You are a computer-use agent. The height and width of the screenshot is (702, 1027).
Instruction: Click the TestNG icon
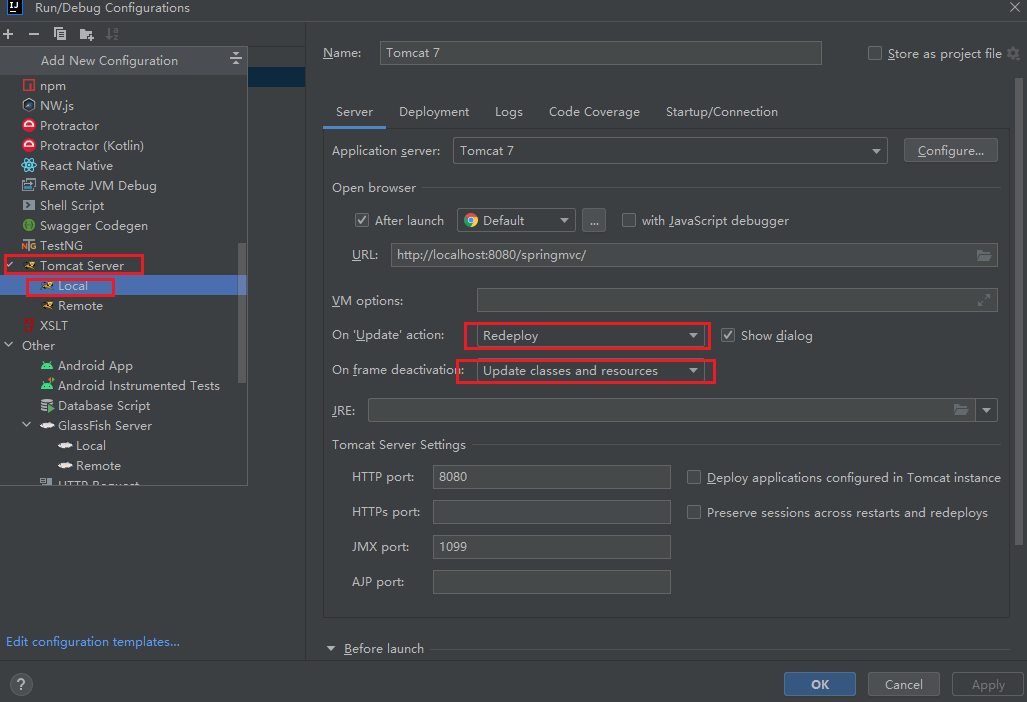(29, 246)
